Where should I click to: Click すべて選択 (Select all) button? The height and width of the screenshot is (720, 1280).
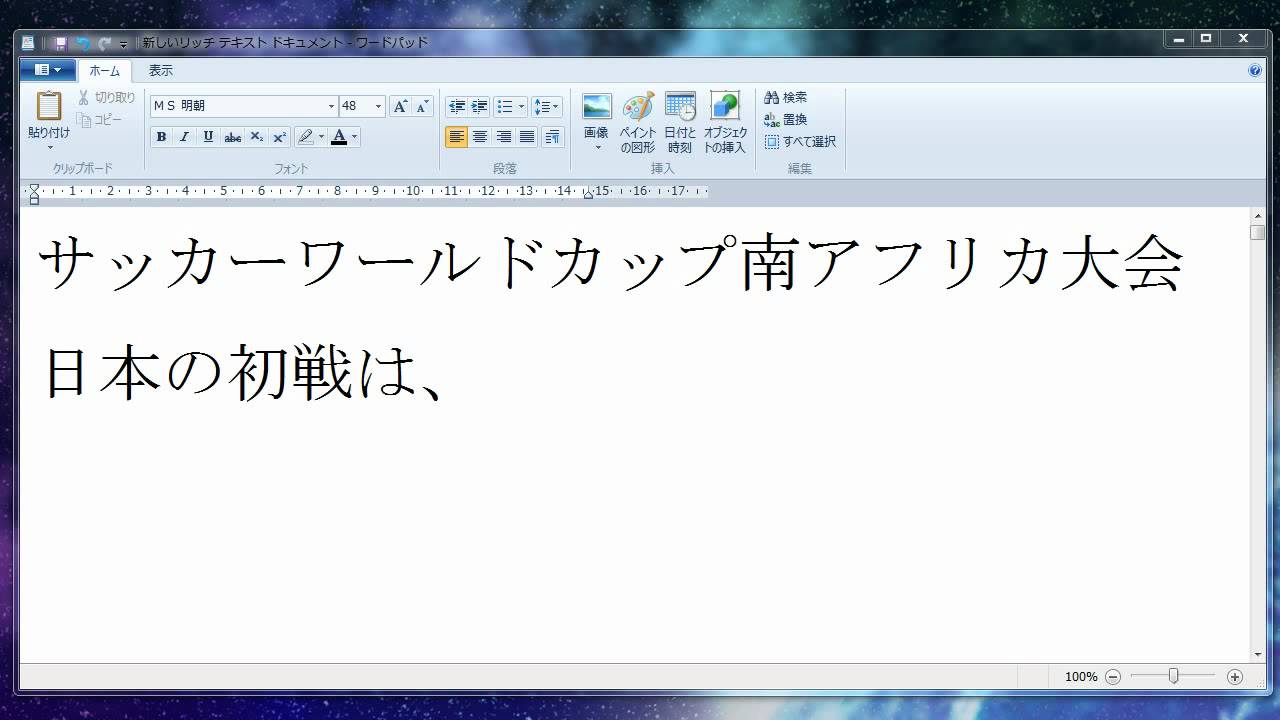[800, 141]
